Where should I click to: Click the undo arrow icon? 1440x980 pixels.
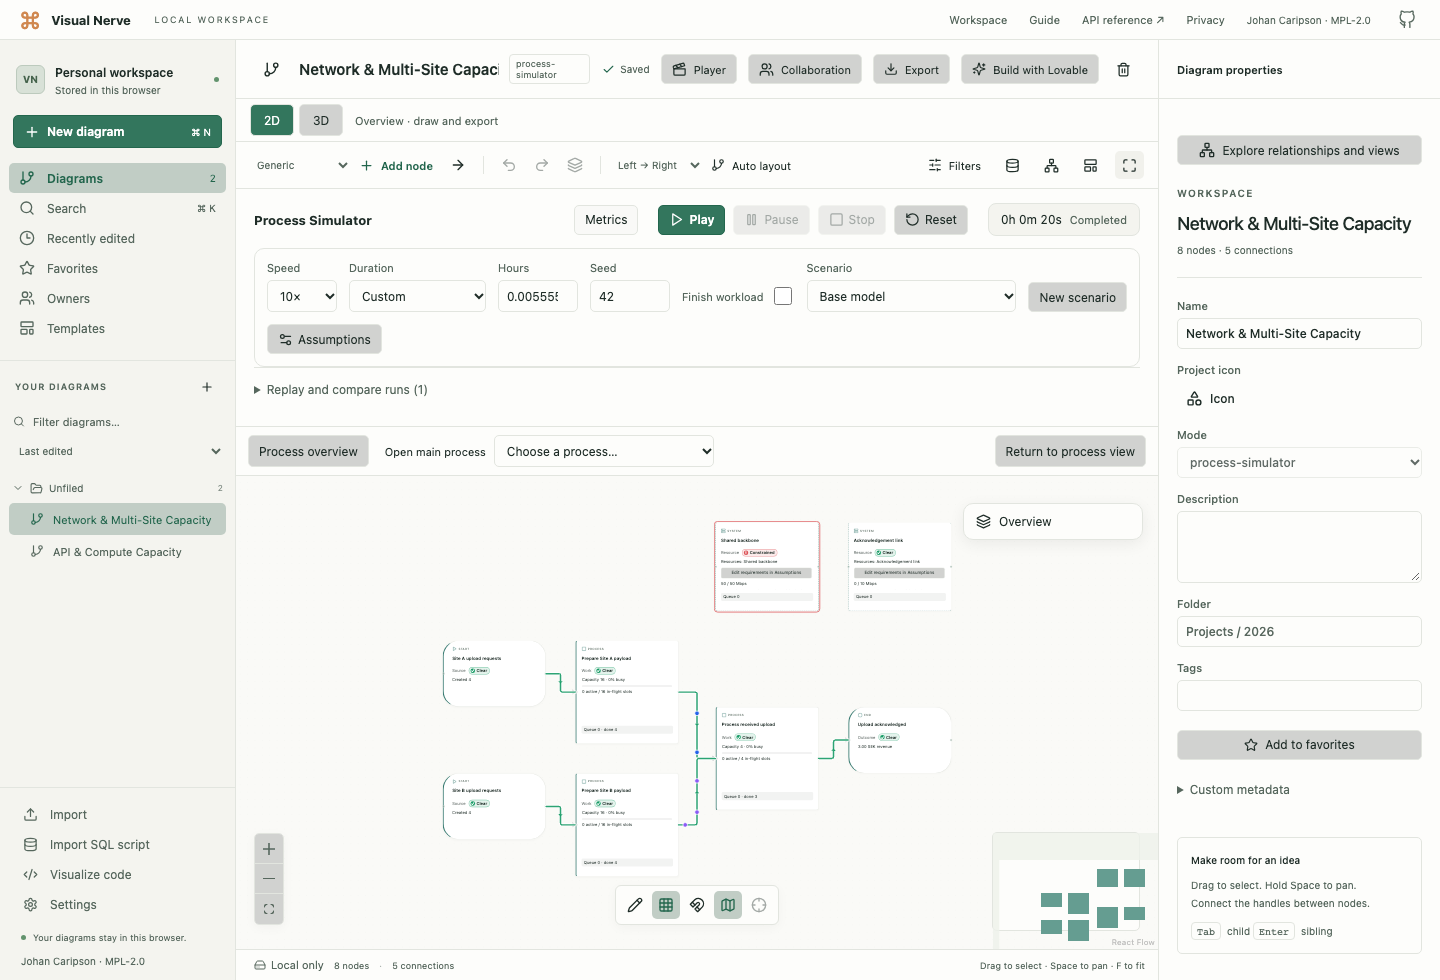point(509,165)
